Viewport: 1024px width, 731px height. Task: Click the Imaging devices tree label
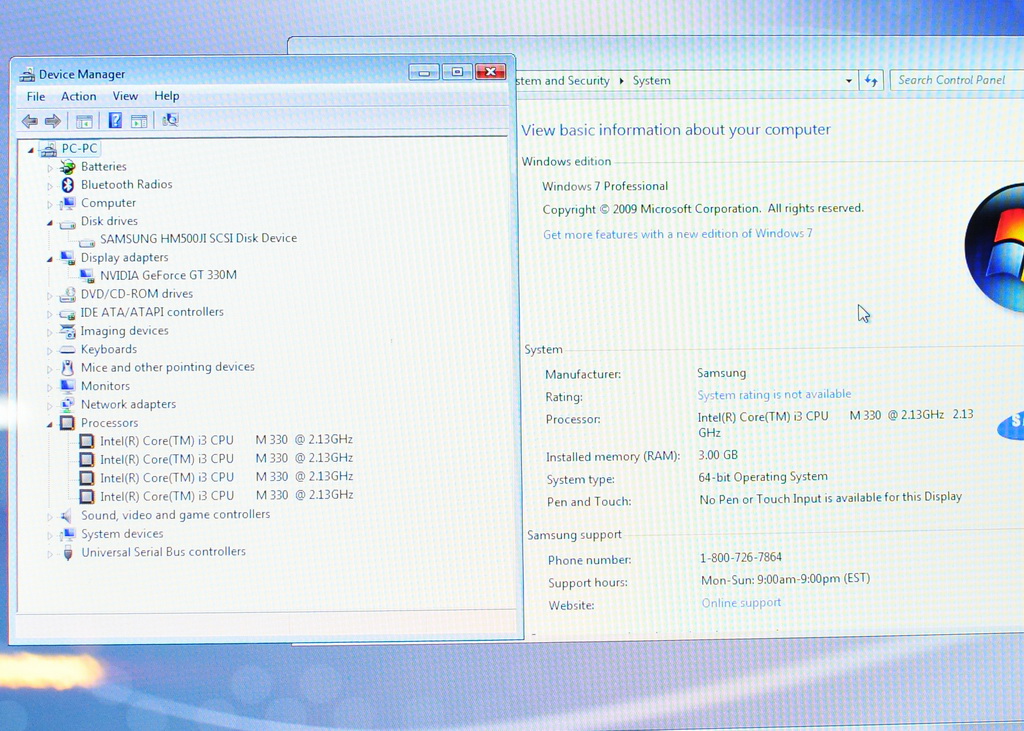point(125,331)
